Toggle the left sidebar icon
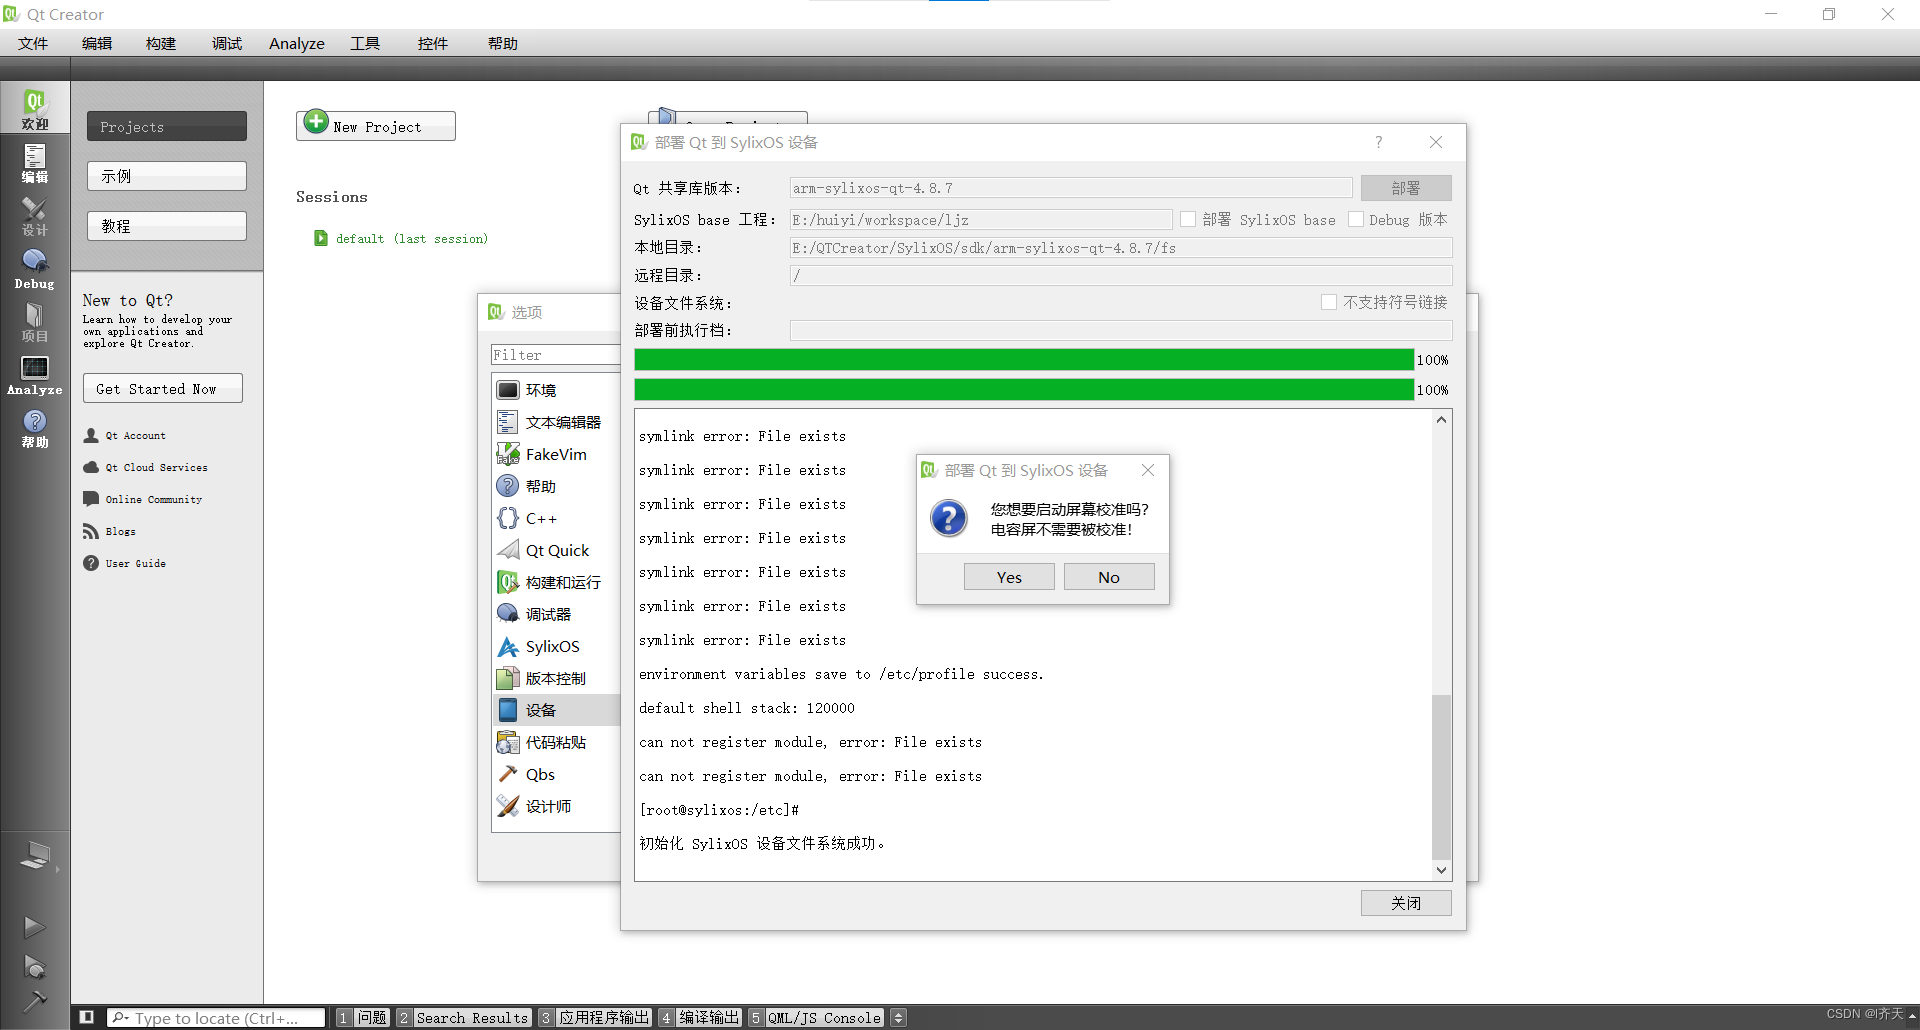 coord(87,1017)
